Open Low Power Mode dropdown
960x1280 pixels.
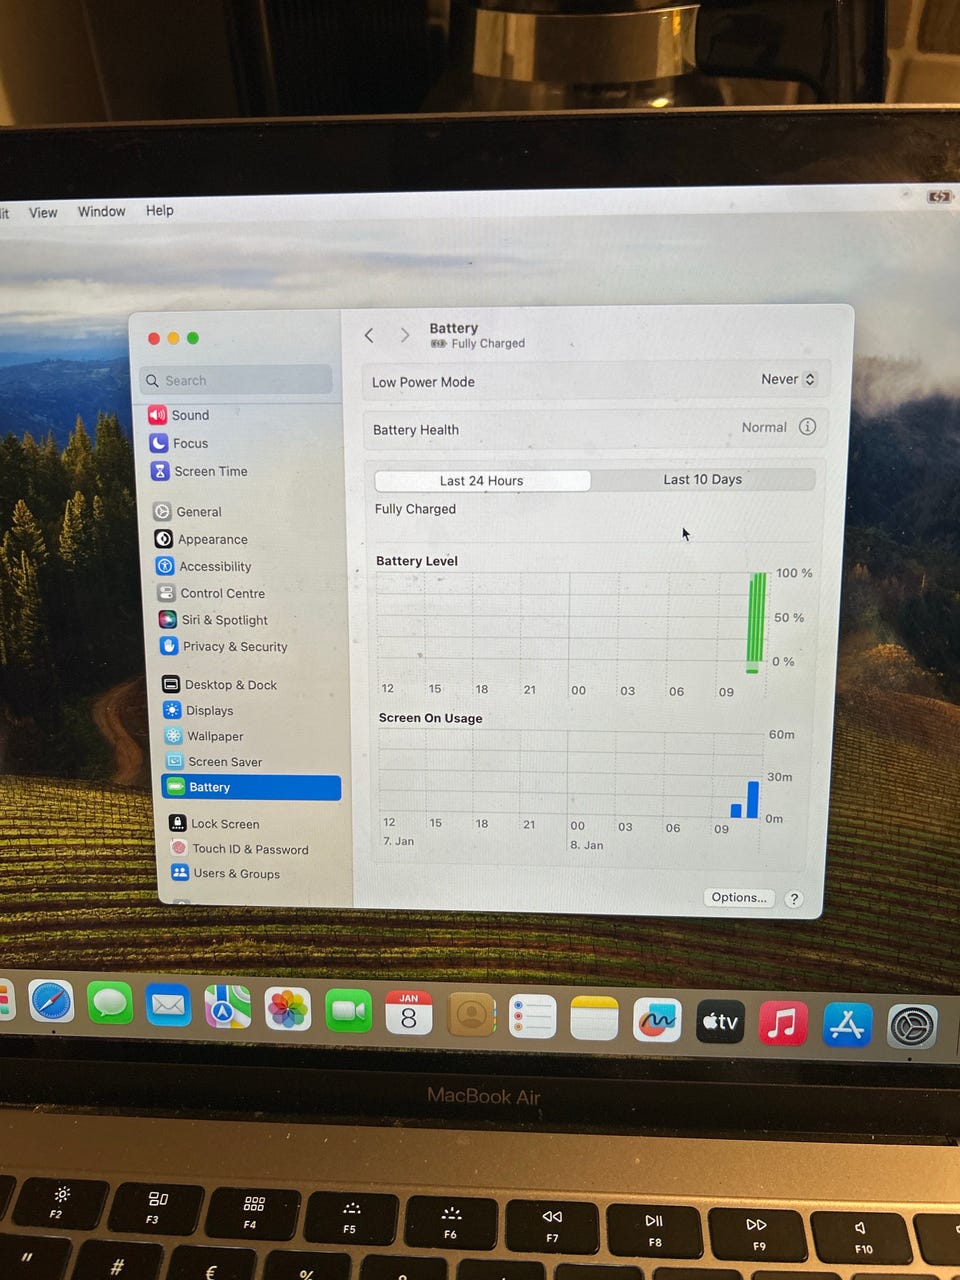click(789, 379)
